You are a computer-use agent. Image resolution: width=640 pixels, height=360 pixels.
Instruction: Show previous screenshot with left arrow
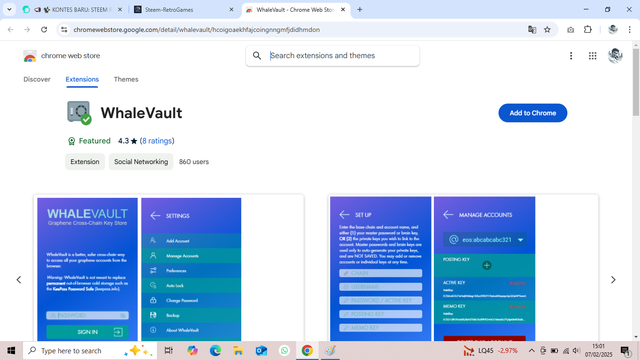click(x=19, y=280)
